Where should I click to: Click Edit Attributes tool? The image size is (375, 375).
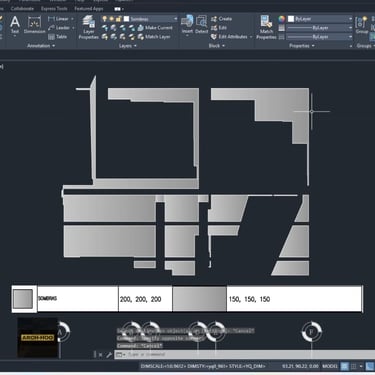229,36
